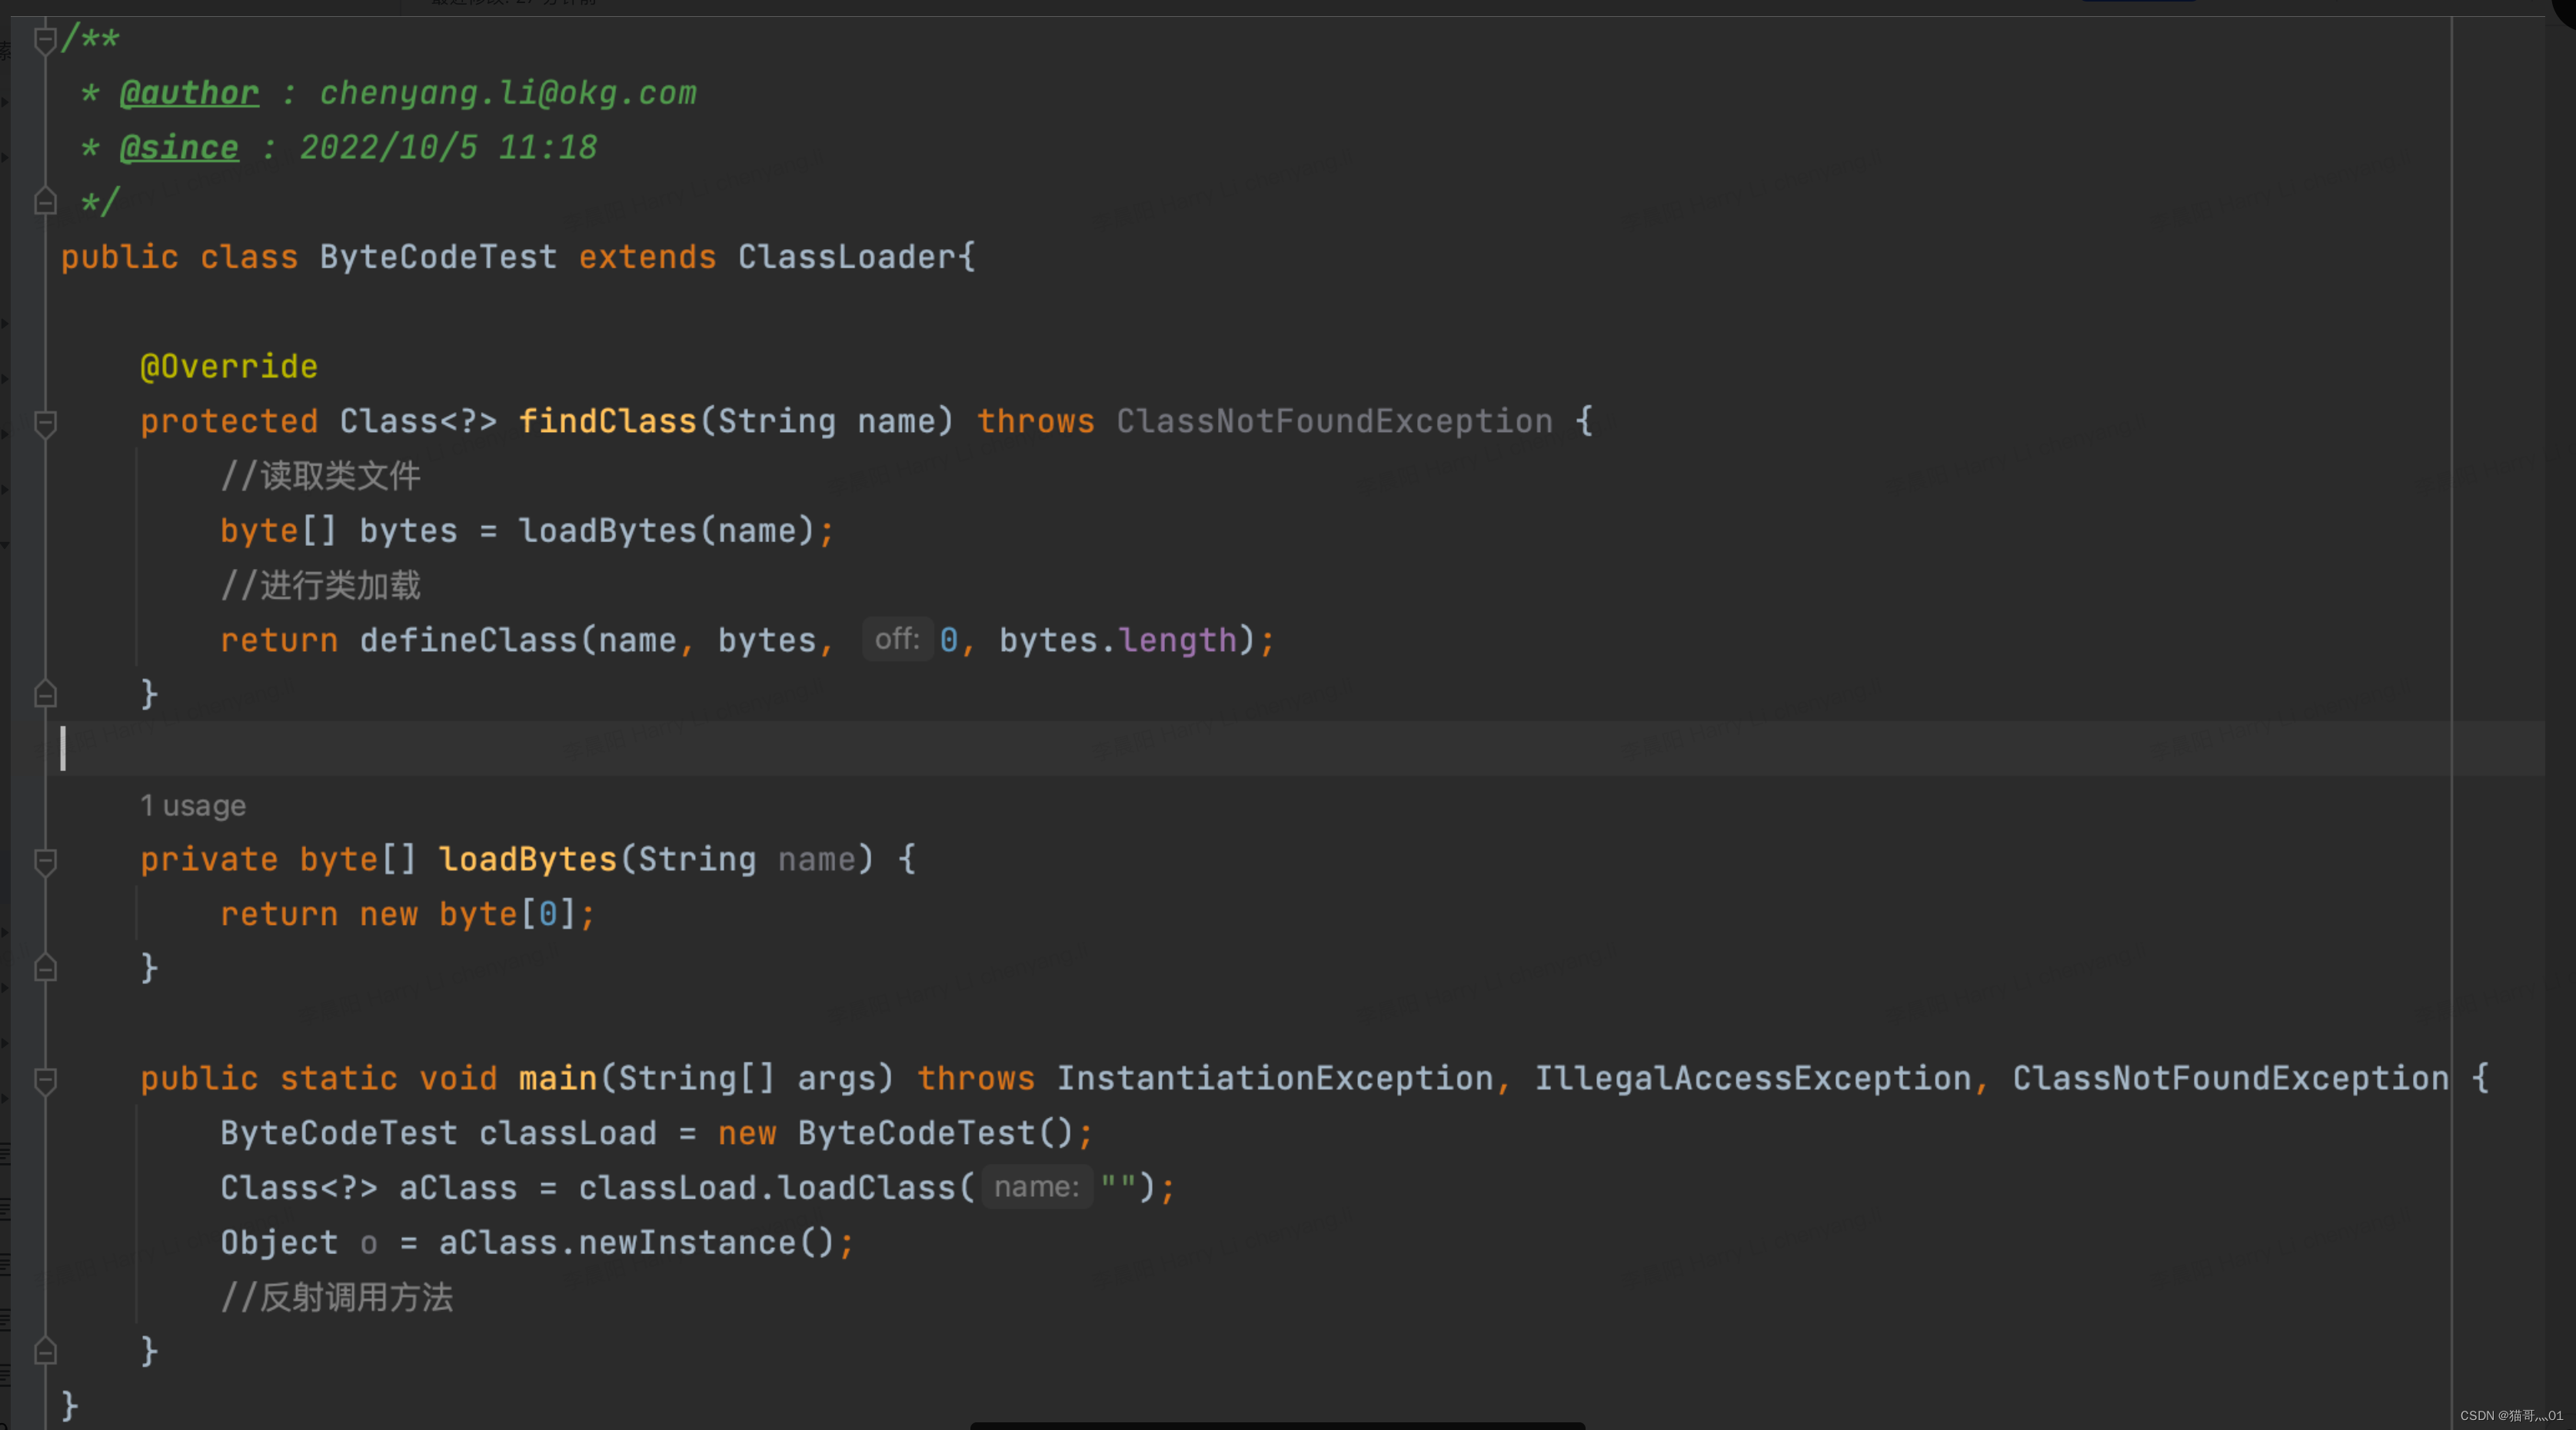Screen dimensions: 2576x1430
Task: Collapse the findClass method fold marker
Action: (x=44, y=423)
